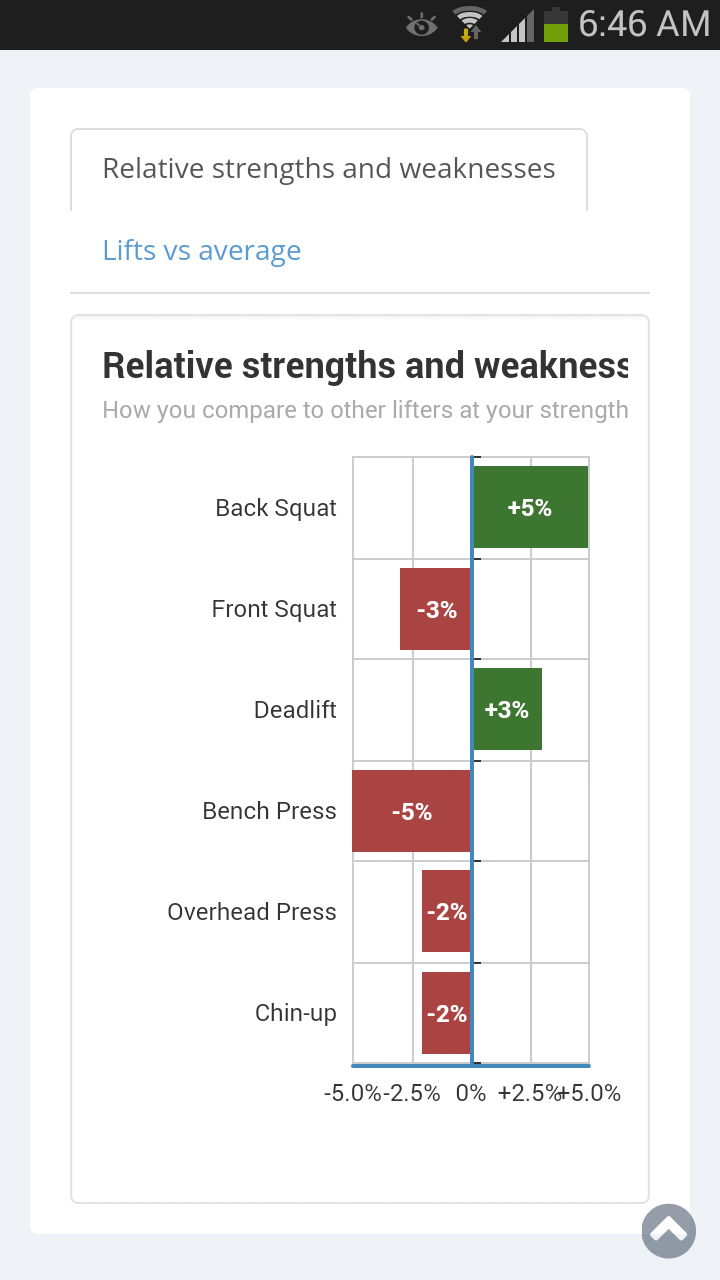This screenshot has height=1280, width=720.
Task: Tap the scroll-to-top arrow button
Action: (x=669, y=1230)
